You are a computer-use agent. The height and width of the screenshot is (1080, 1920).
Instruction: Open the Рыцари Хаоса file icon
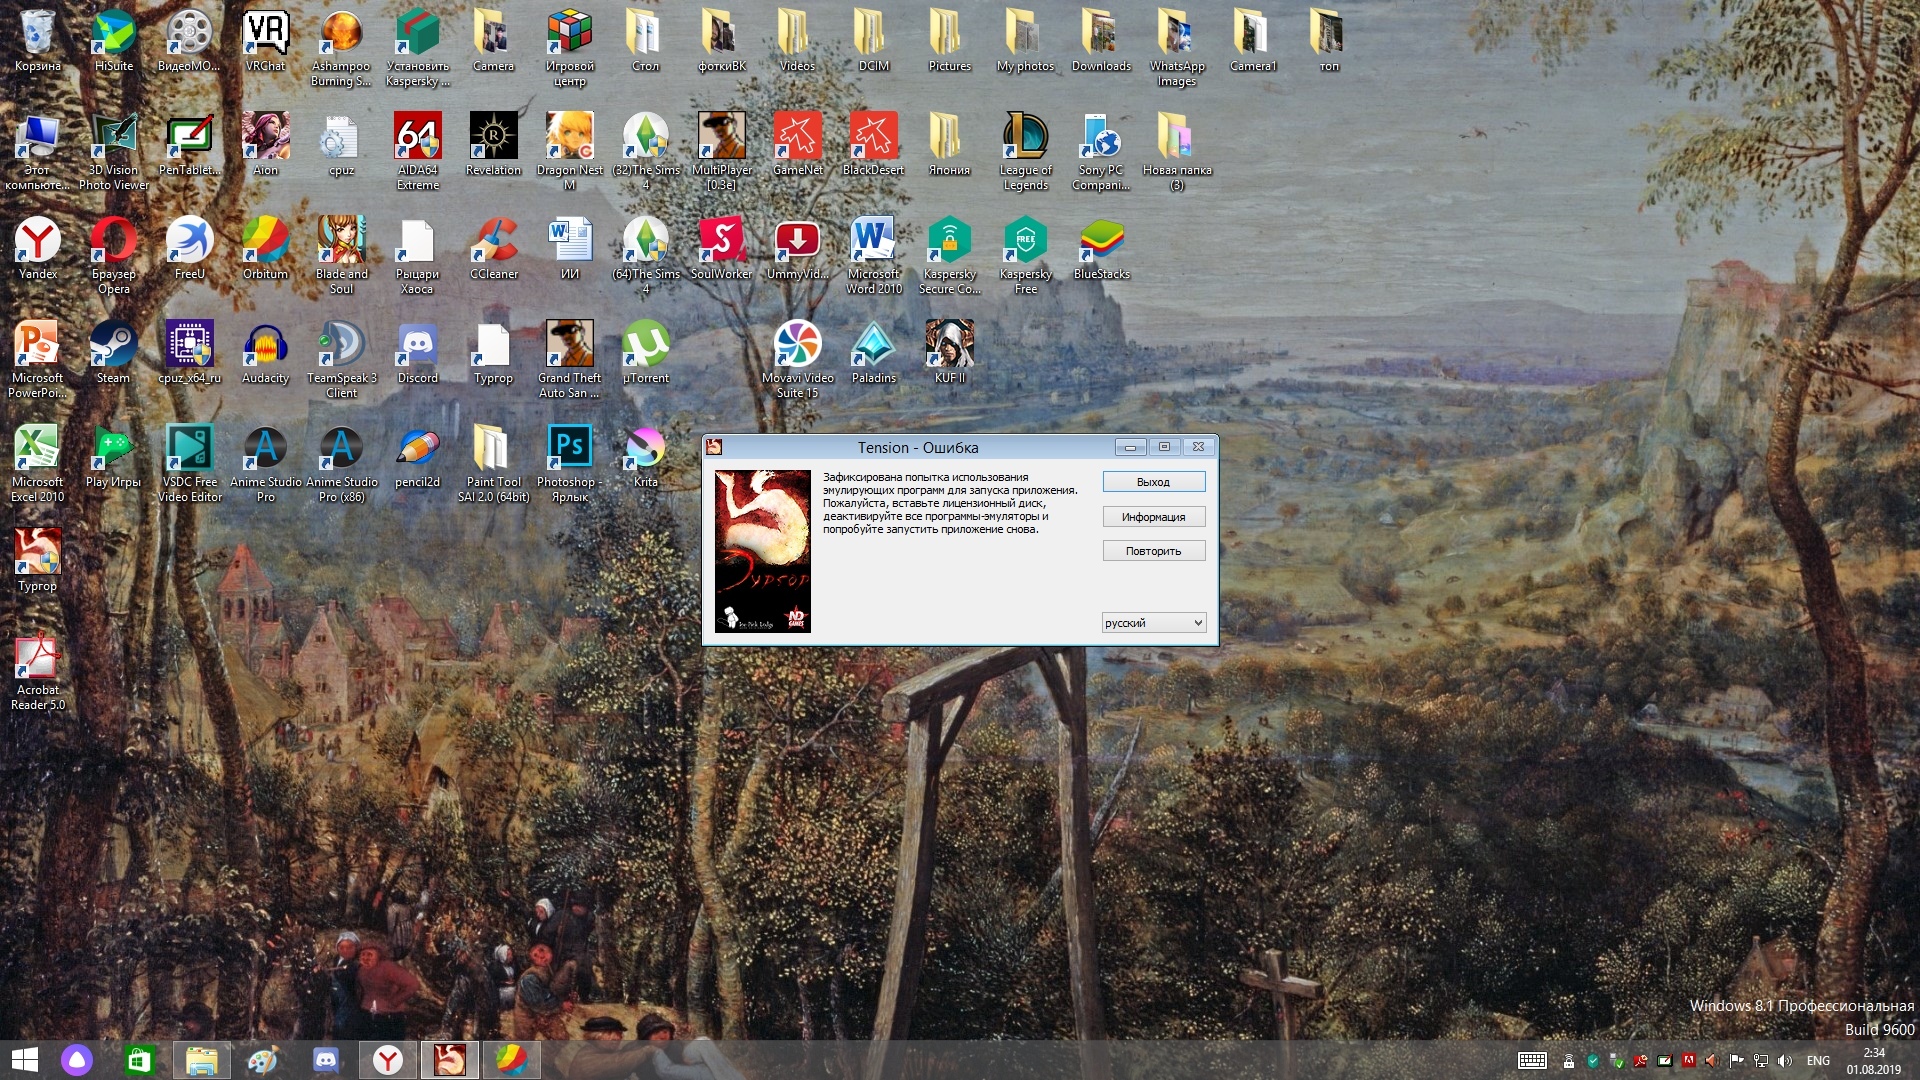click(417, 254)
